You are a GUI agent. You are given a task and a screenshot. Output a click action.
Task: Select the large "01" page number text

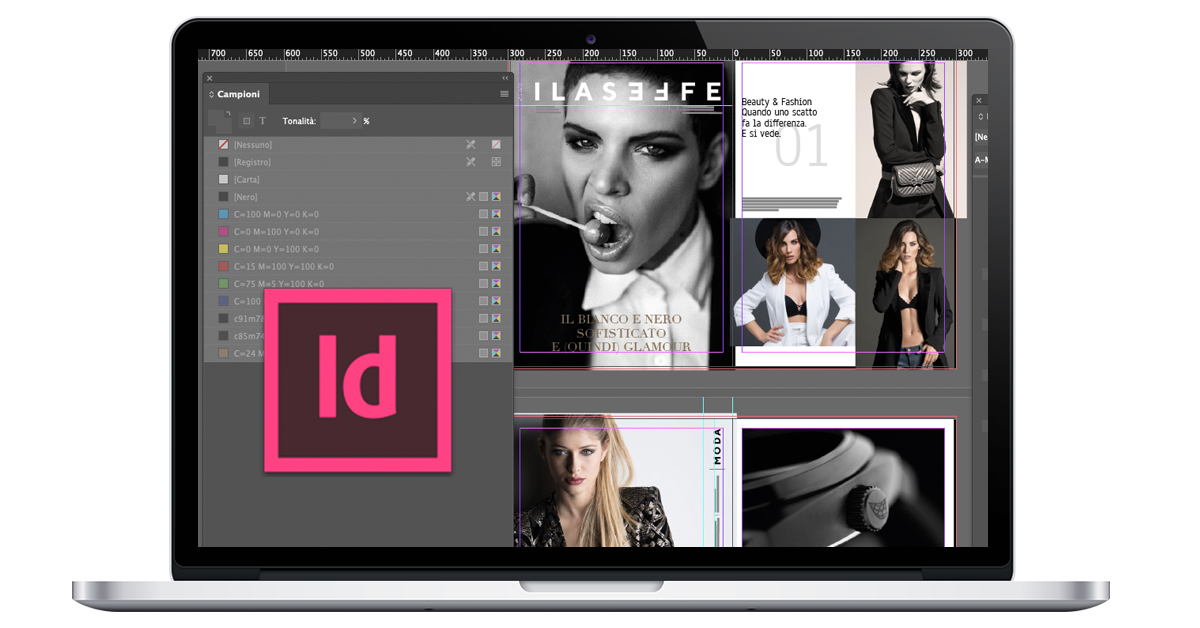click(802, 147)
